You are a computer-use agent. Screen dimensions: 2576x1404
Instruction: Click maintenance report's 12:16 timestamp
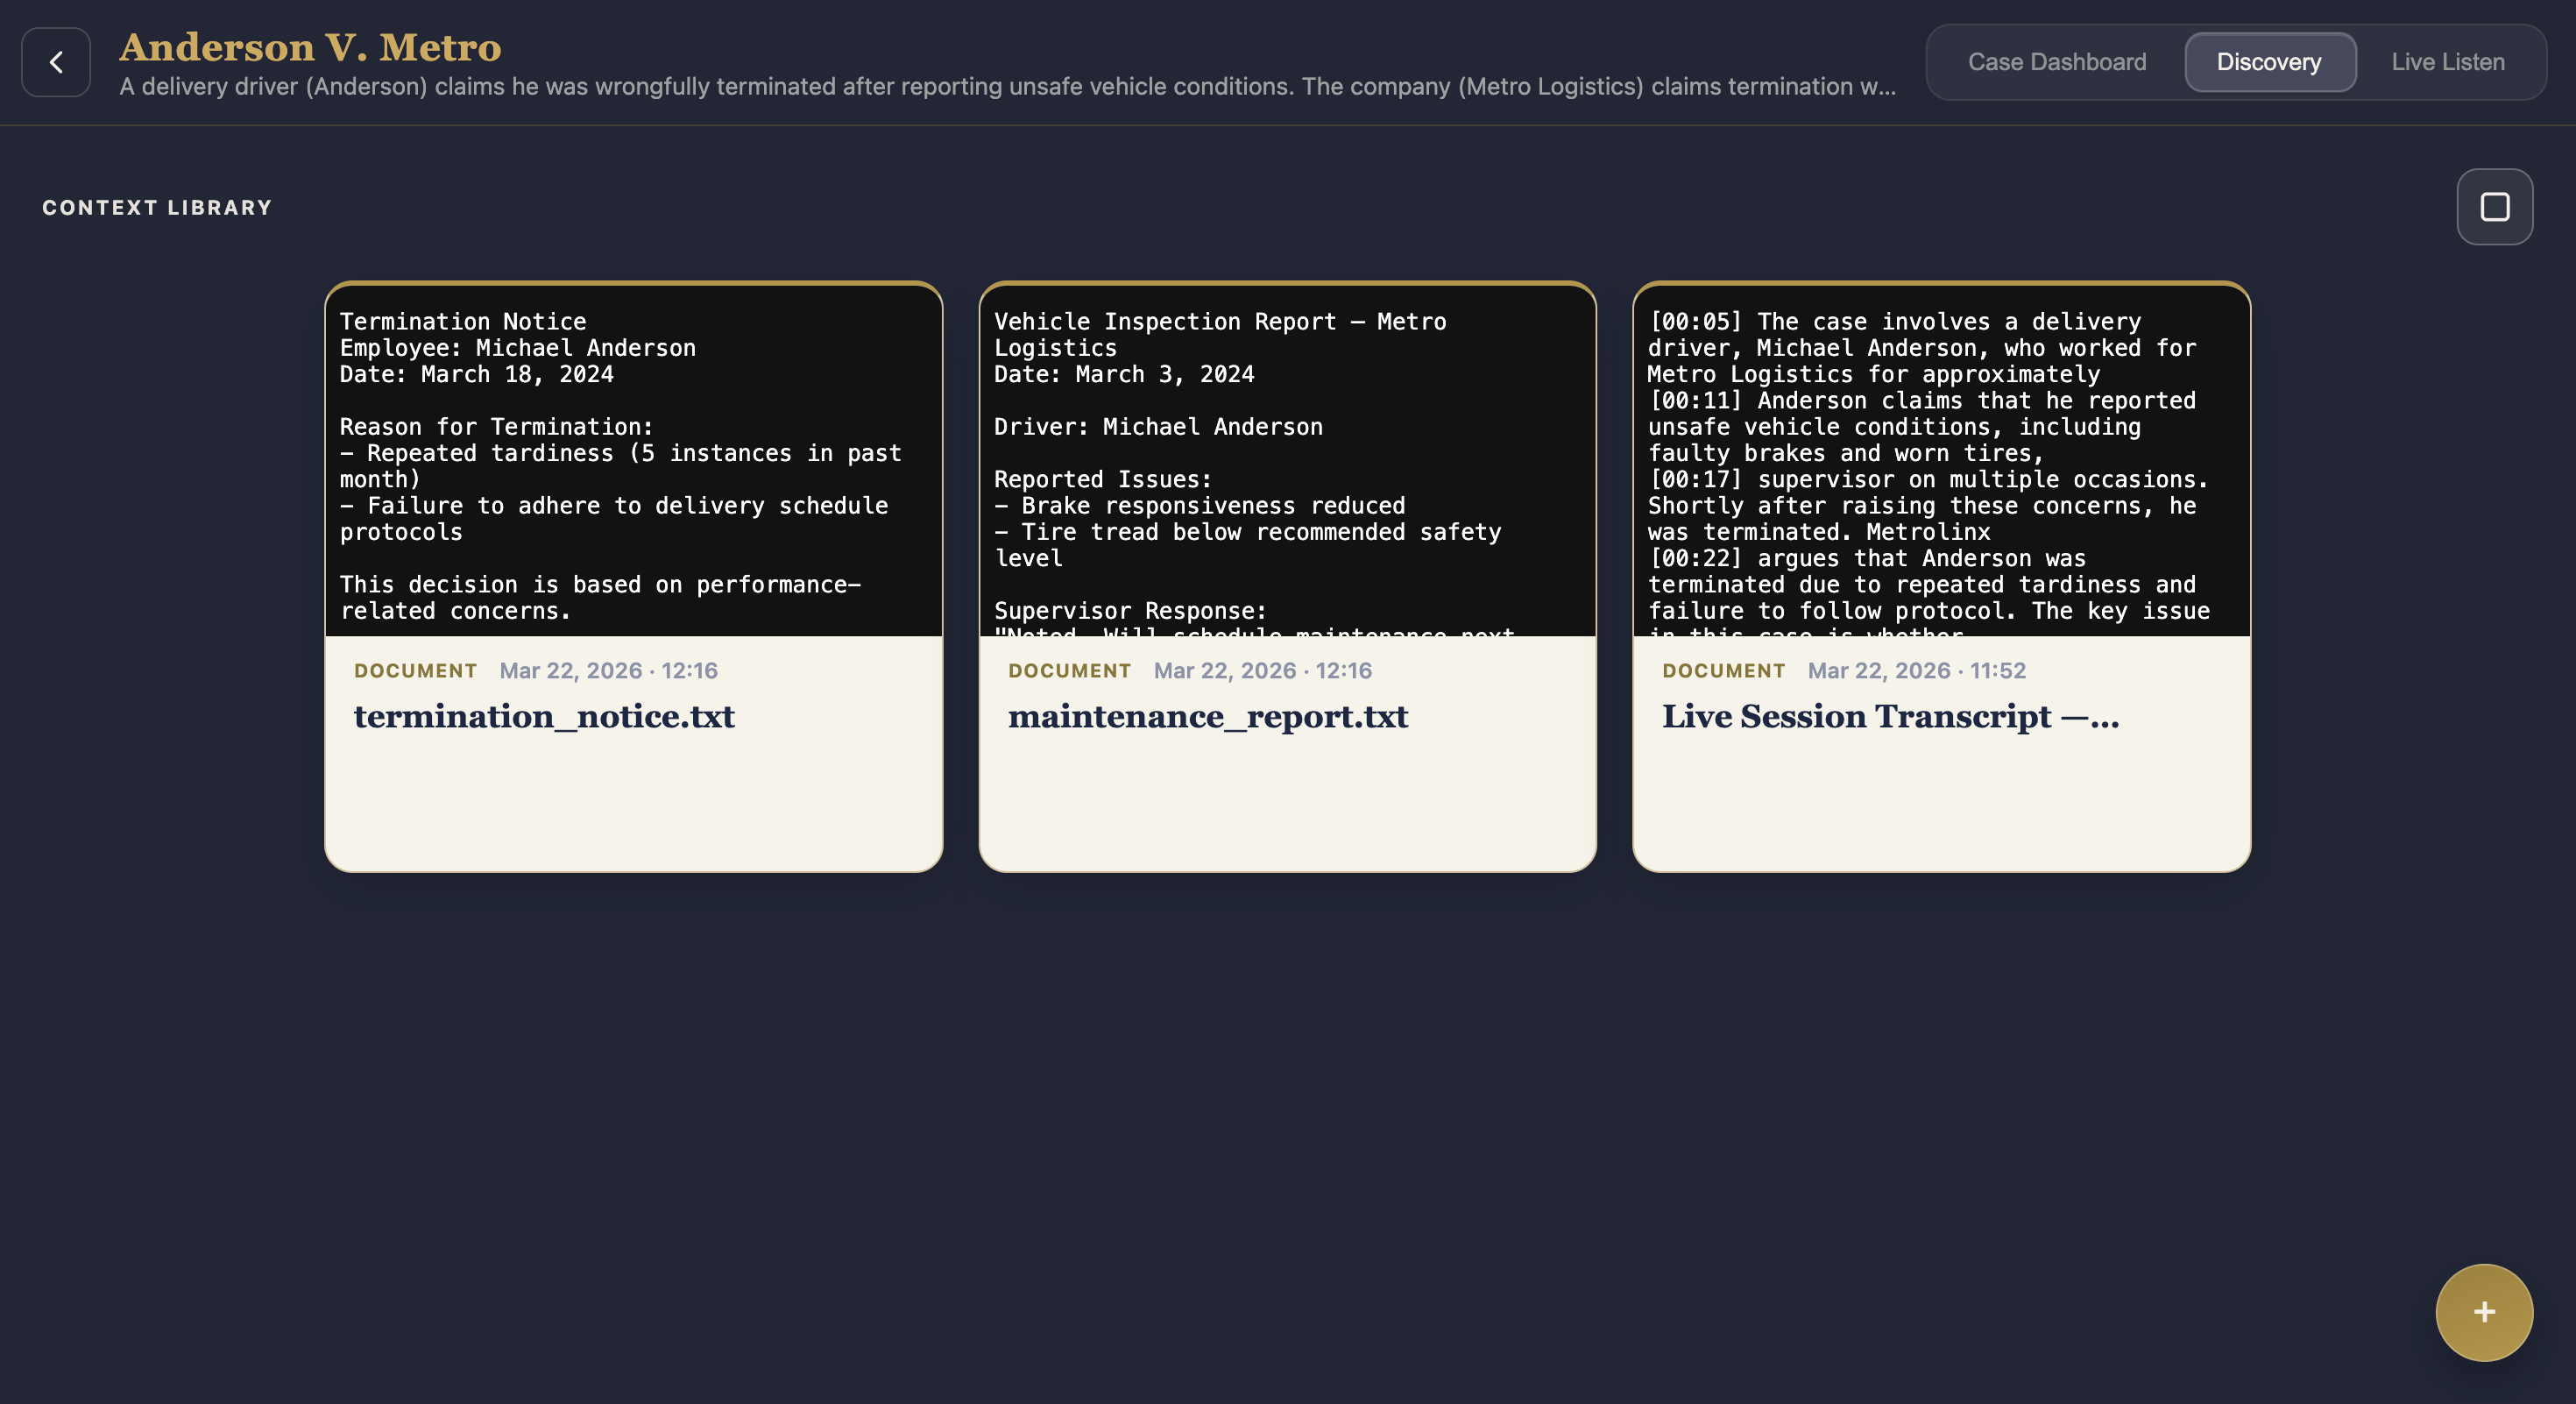pyautogui.click(x=1262, y=671)
